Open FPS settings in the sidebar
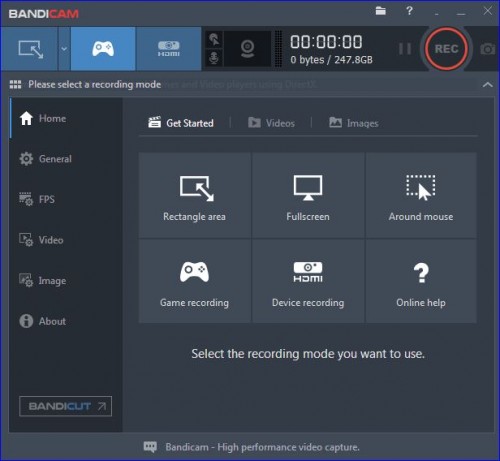This screenshot has width=500, height=461. point(66,199)
